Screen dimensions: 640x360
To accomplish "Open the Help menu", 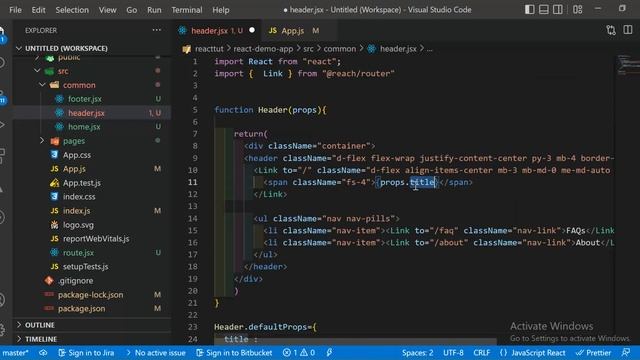I will click(220, 10).
